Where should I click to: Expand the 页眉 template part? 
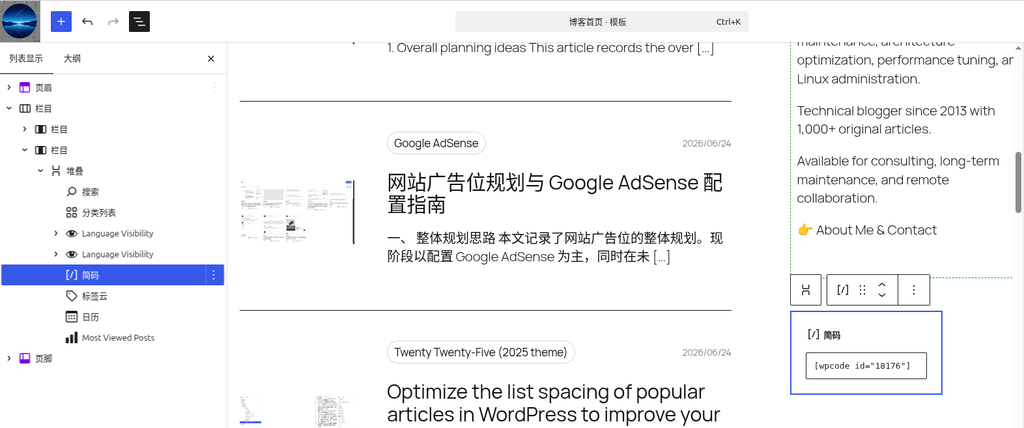[x=9, y=87]
